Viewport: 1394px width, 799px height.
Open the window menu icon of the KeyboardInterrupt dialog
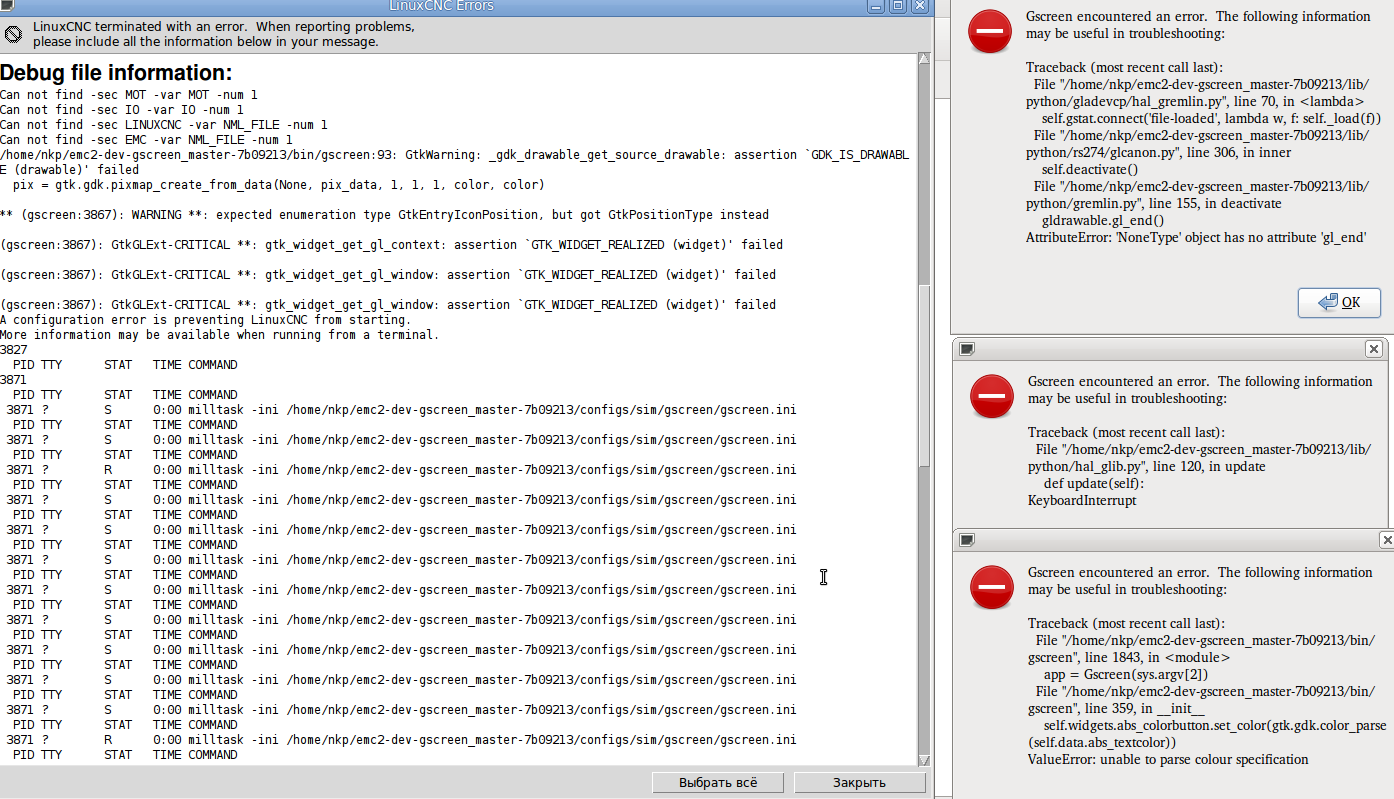967,349
